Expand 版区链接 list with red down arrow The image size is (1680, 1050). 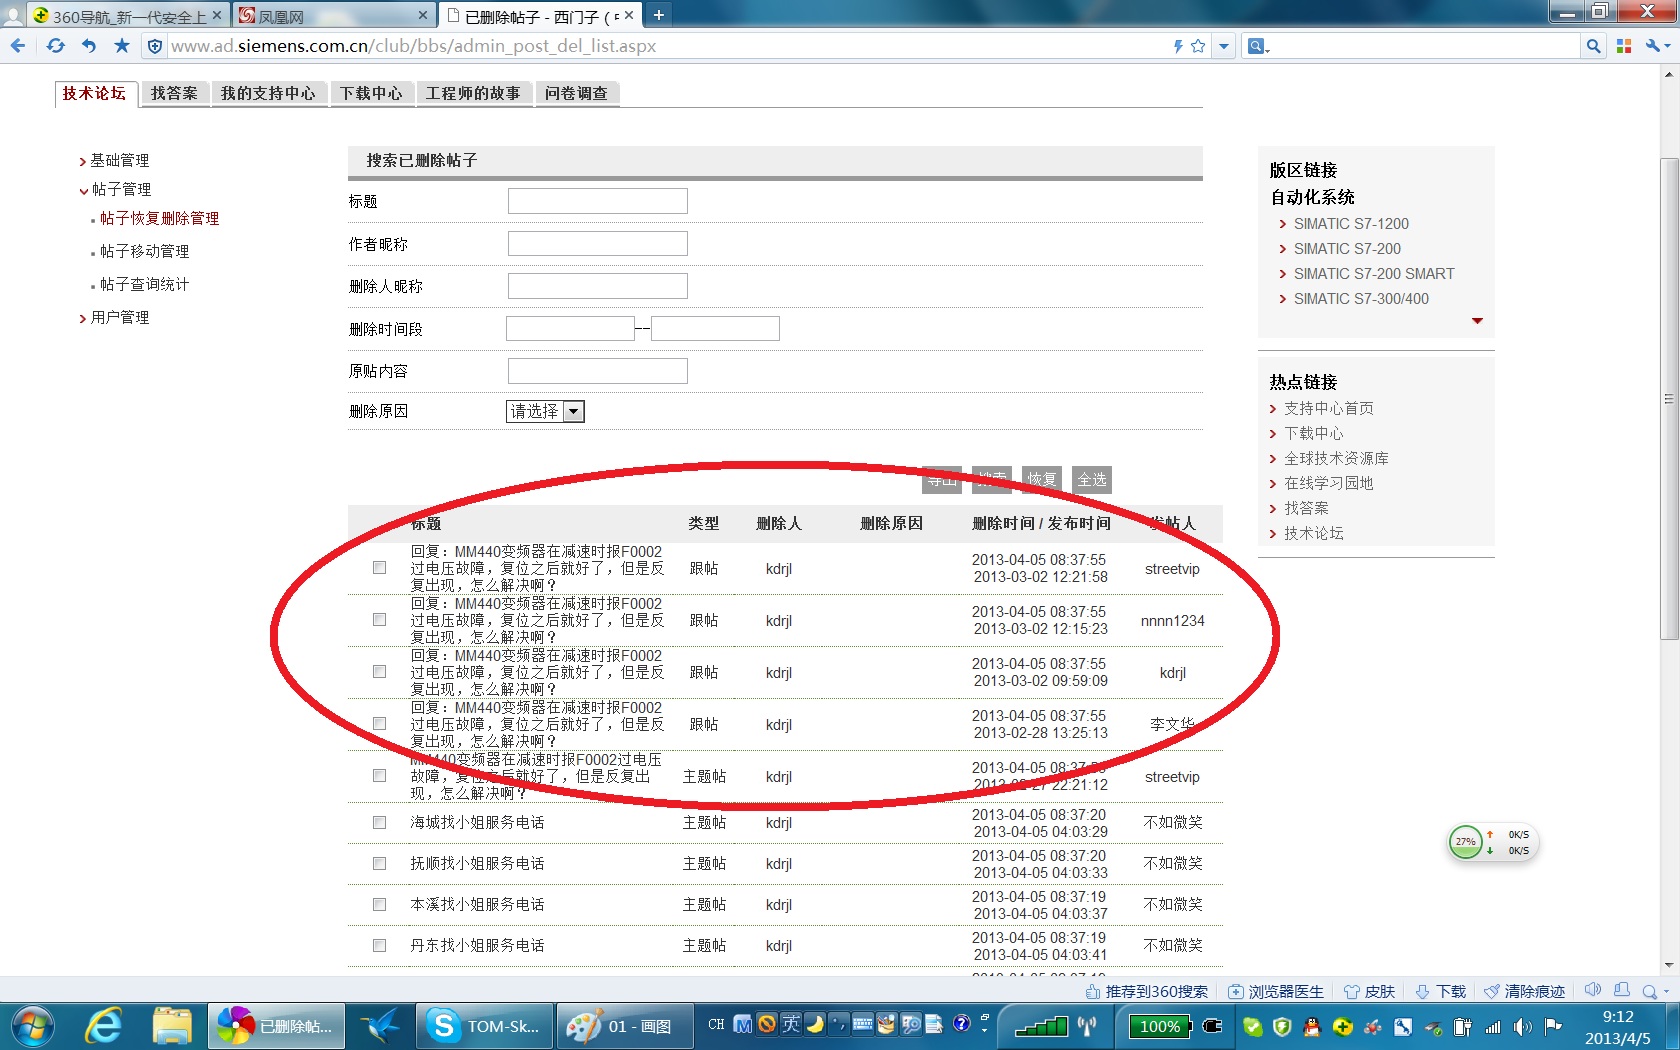(x=1477, y=321)
